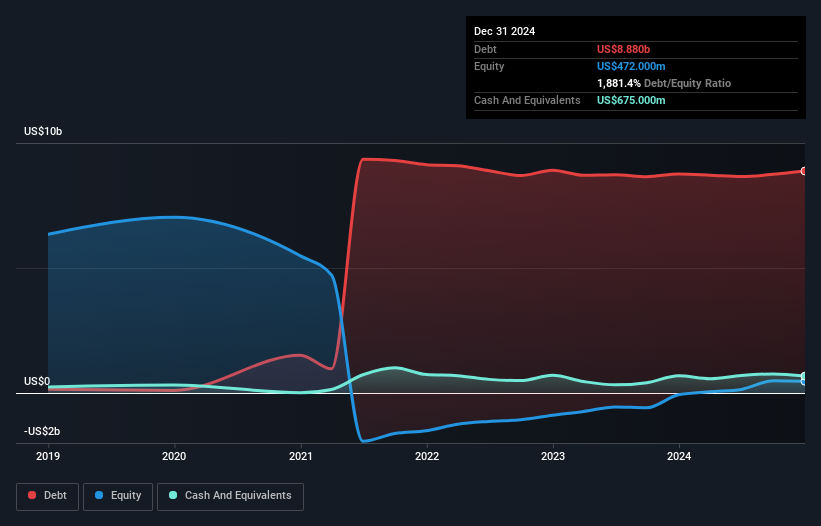Image resolution: width=821 pixels, height=526 pixels.
Task: Select the 2021 x-axis label
Action: click(x=301, y=456)
